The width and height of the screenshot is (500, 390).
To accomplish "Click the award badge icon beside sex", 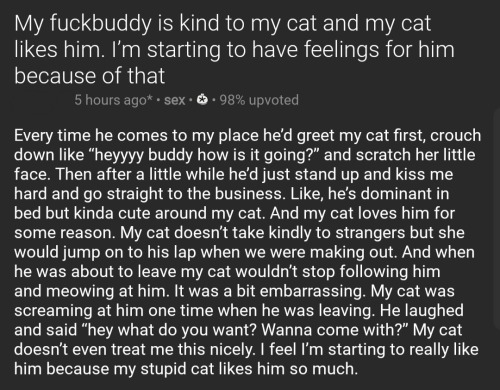I will point(202,100).
